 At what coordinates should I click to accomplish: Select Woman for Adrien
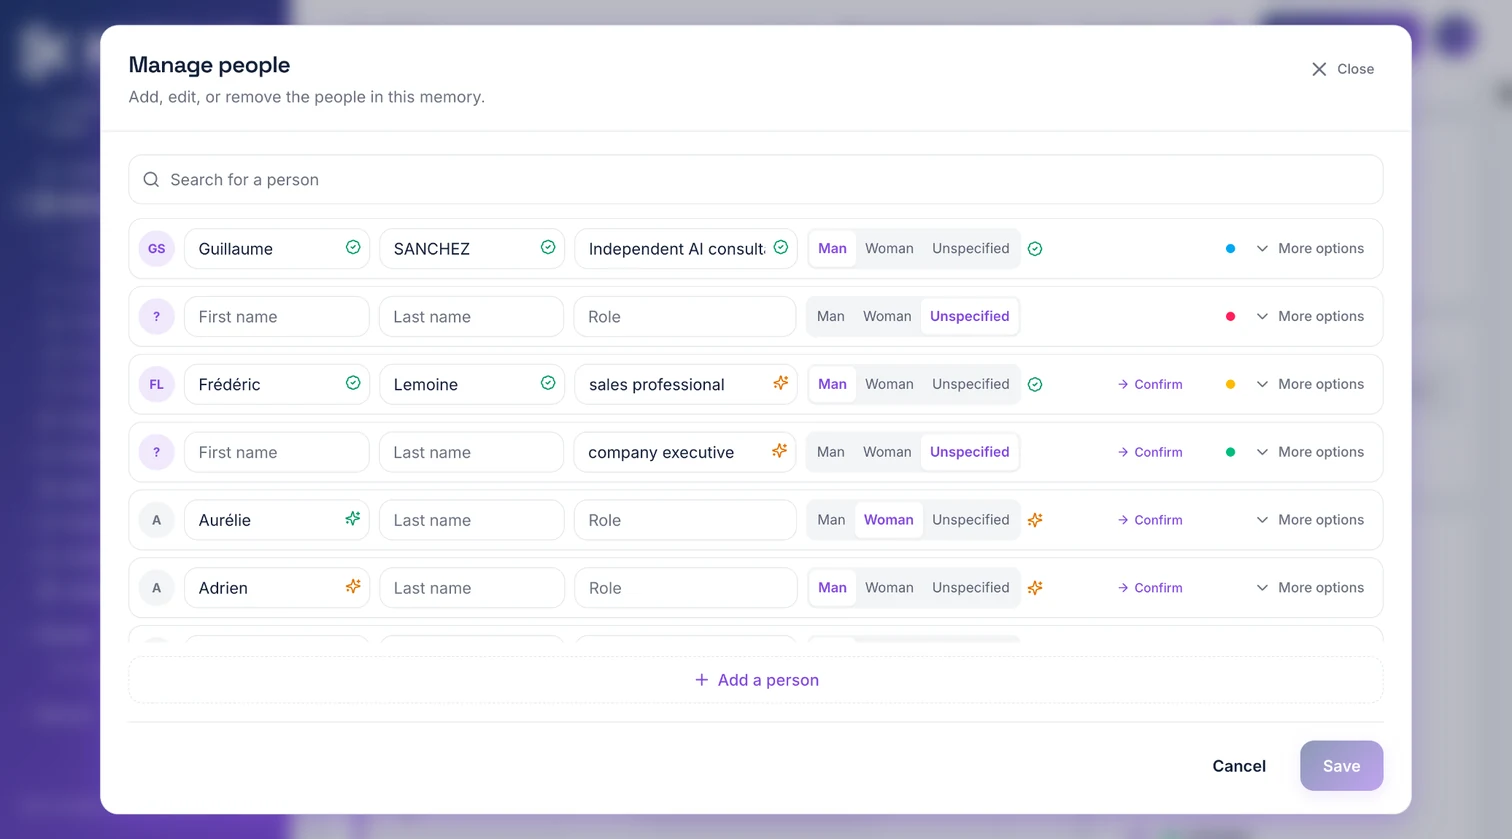click(x=889, y=588)
